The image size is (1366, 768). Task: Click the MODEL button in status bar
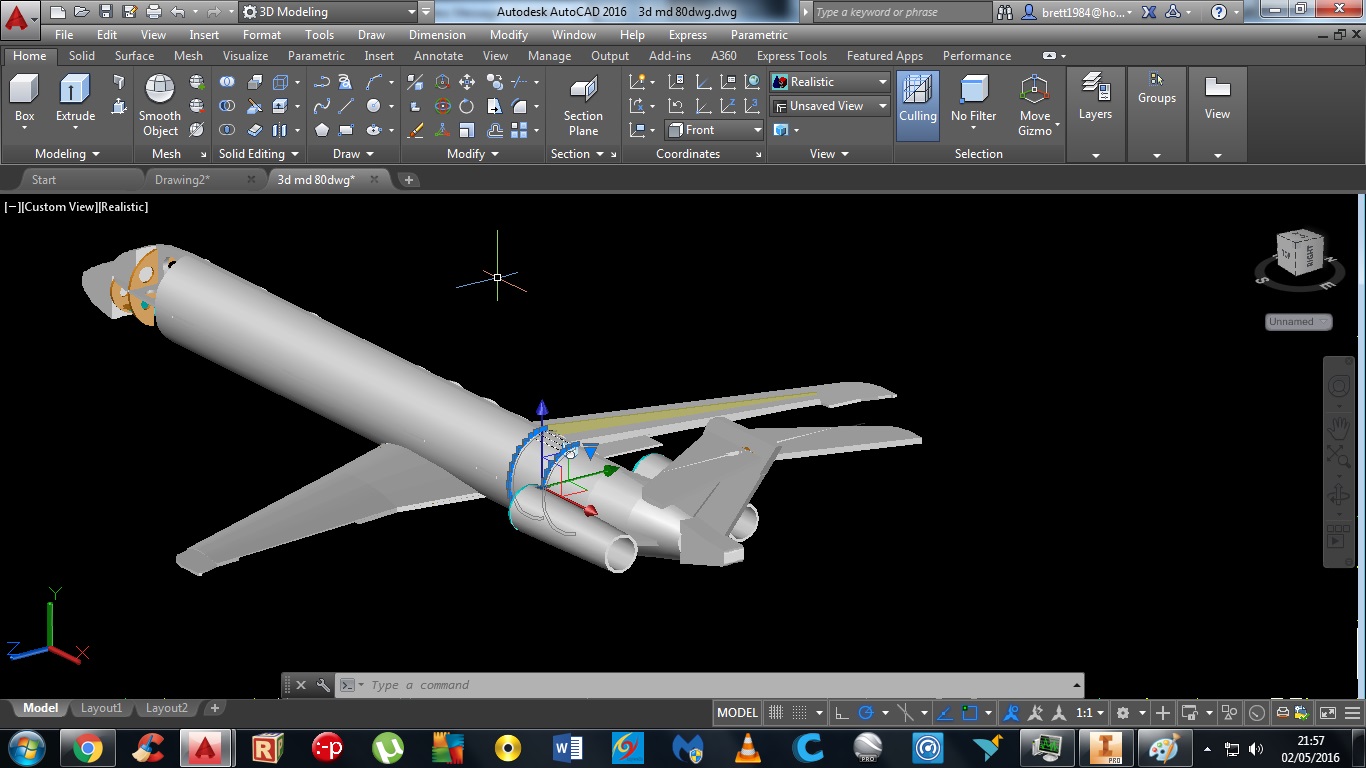(x=736, y=712)
